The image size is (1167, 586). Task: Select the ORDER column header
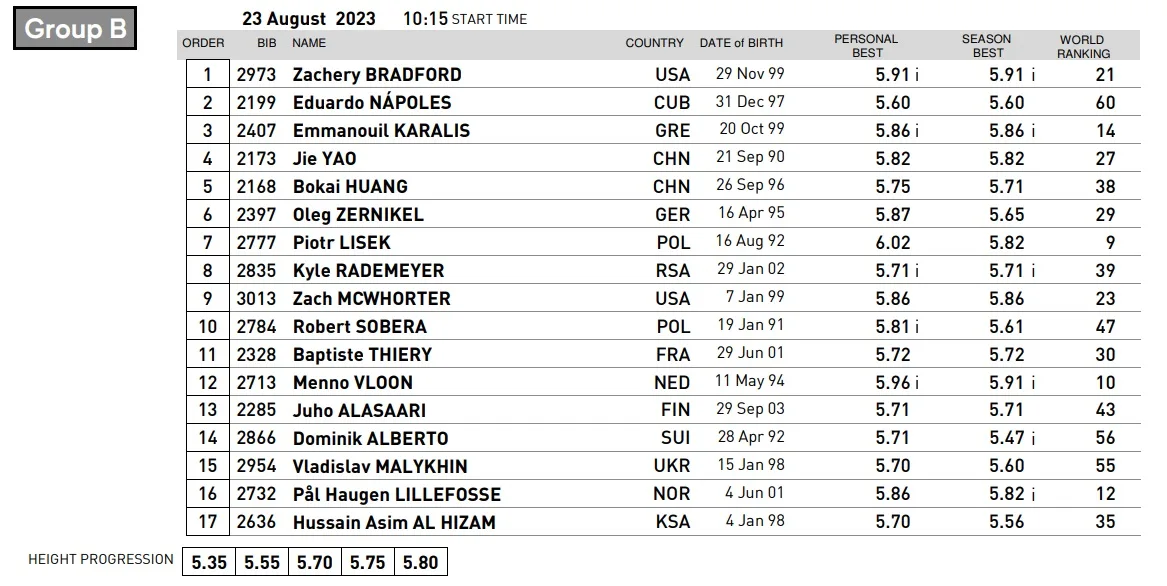(203, 43)
